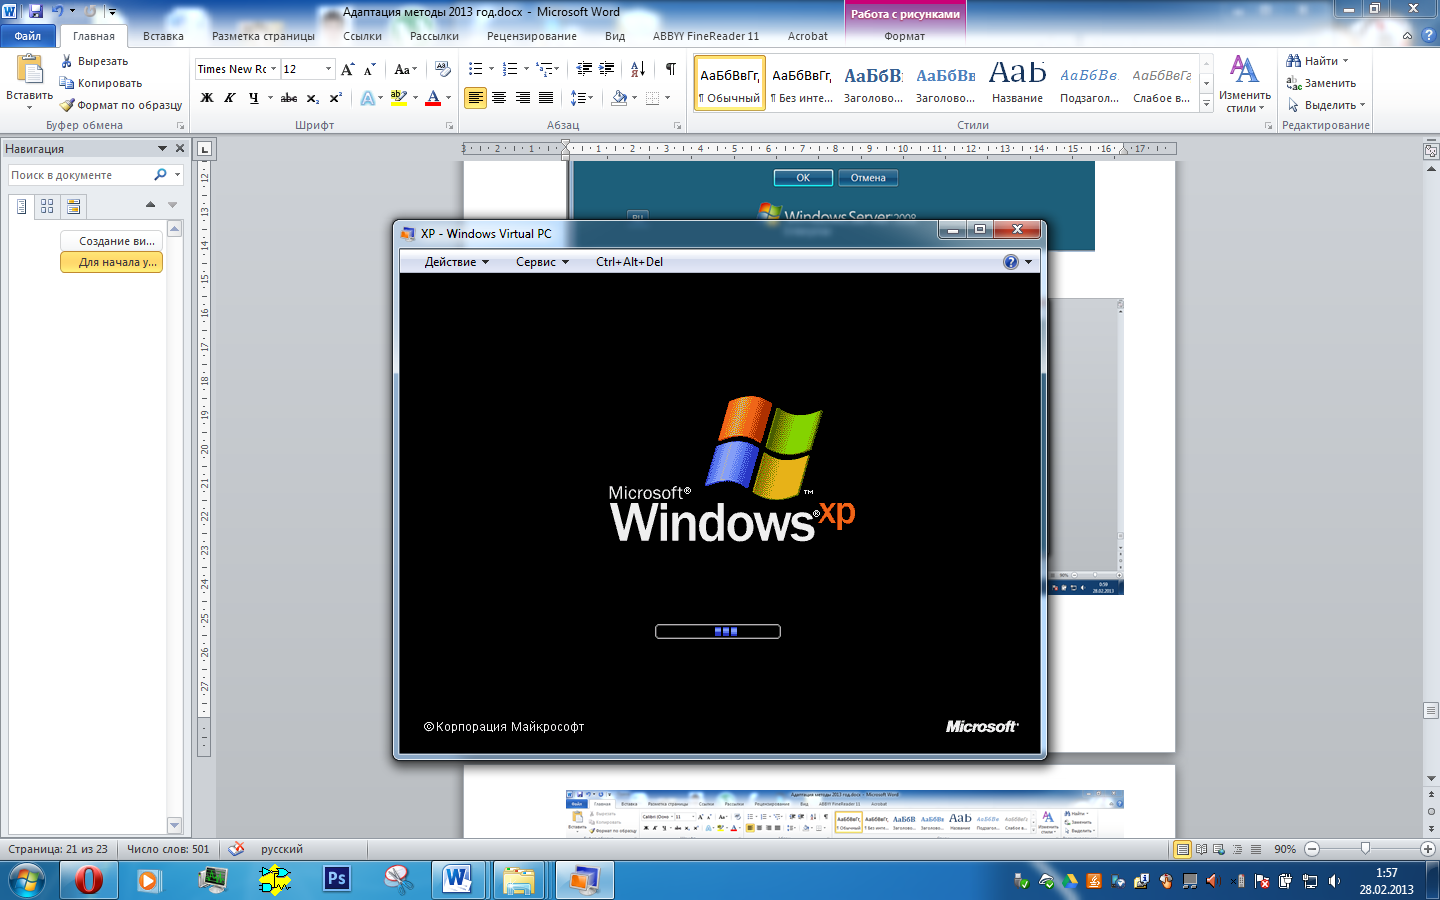Click the multilevel list icon

coord(544,69)
